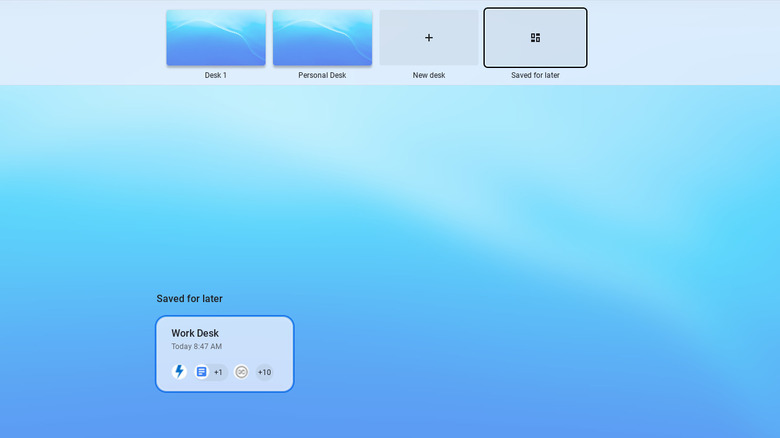Click the +10 overflow badge in Work Desk
Image resolution: width=780 pixels, height=438 pixels.
(x=265, y=372)
